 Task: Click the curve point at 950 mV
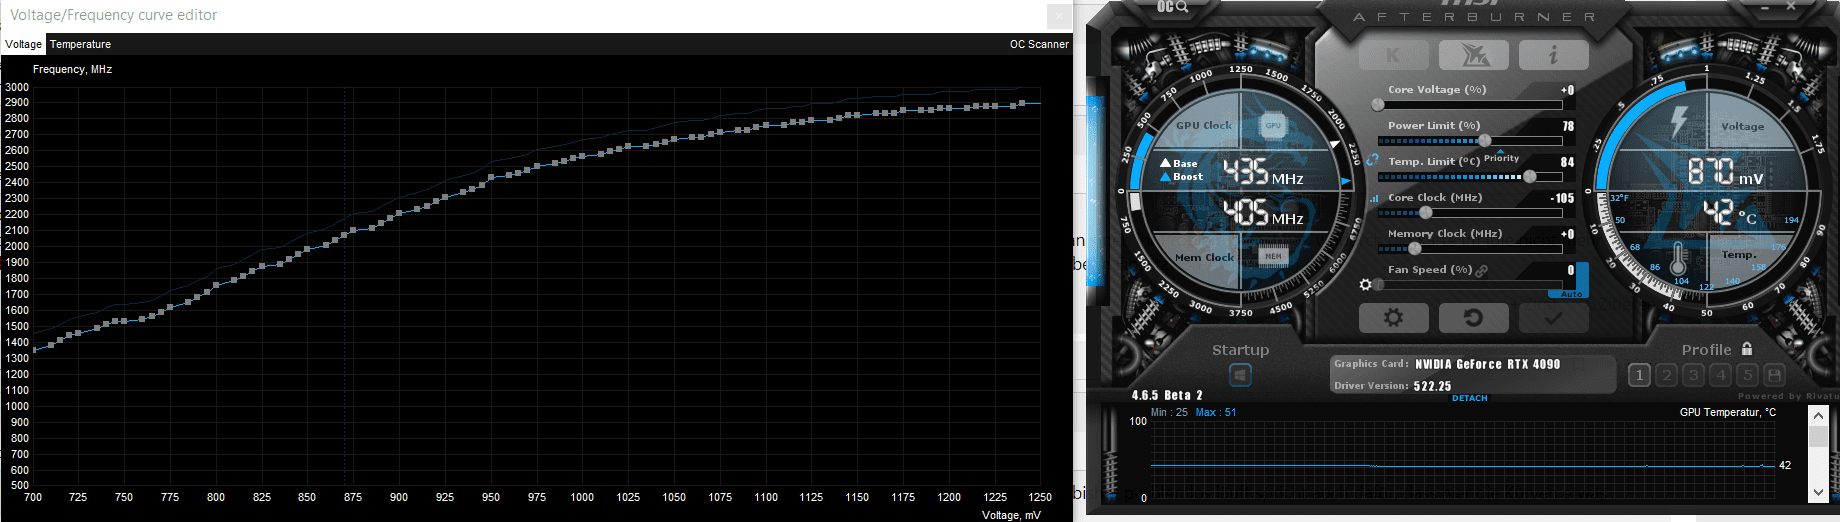pos(491,178)
